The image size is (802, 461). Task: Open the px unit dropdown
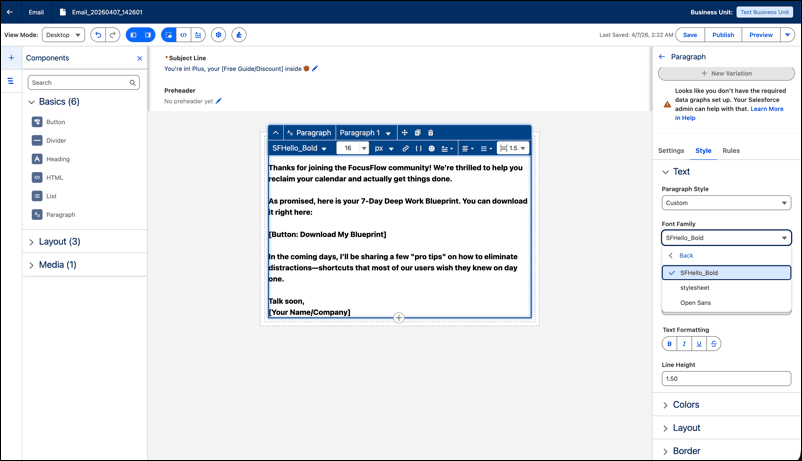[384, 148]
